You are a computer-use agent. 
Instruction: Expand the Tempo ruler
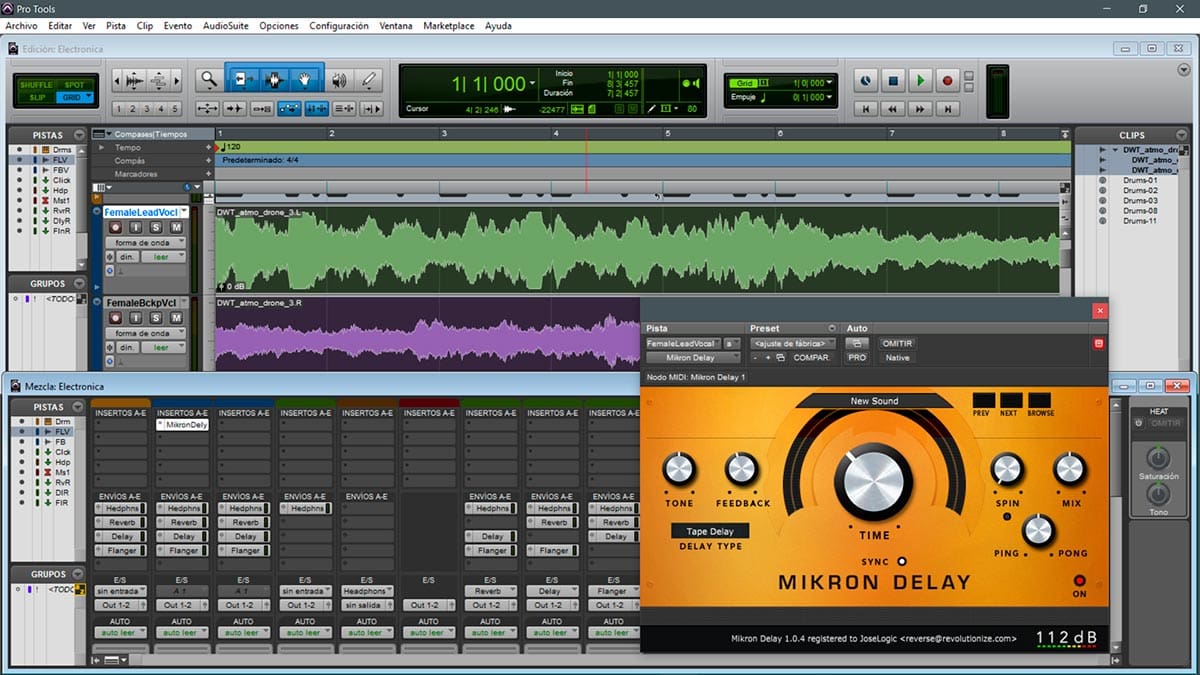click(x=100, y=147)
